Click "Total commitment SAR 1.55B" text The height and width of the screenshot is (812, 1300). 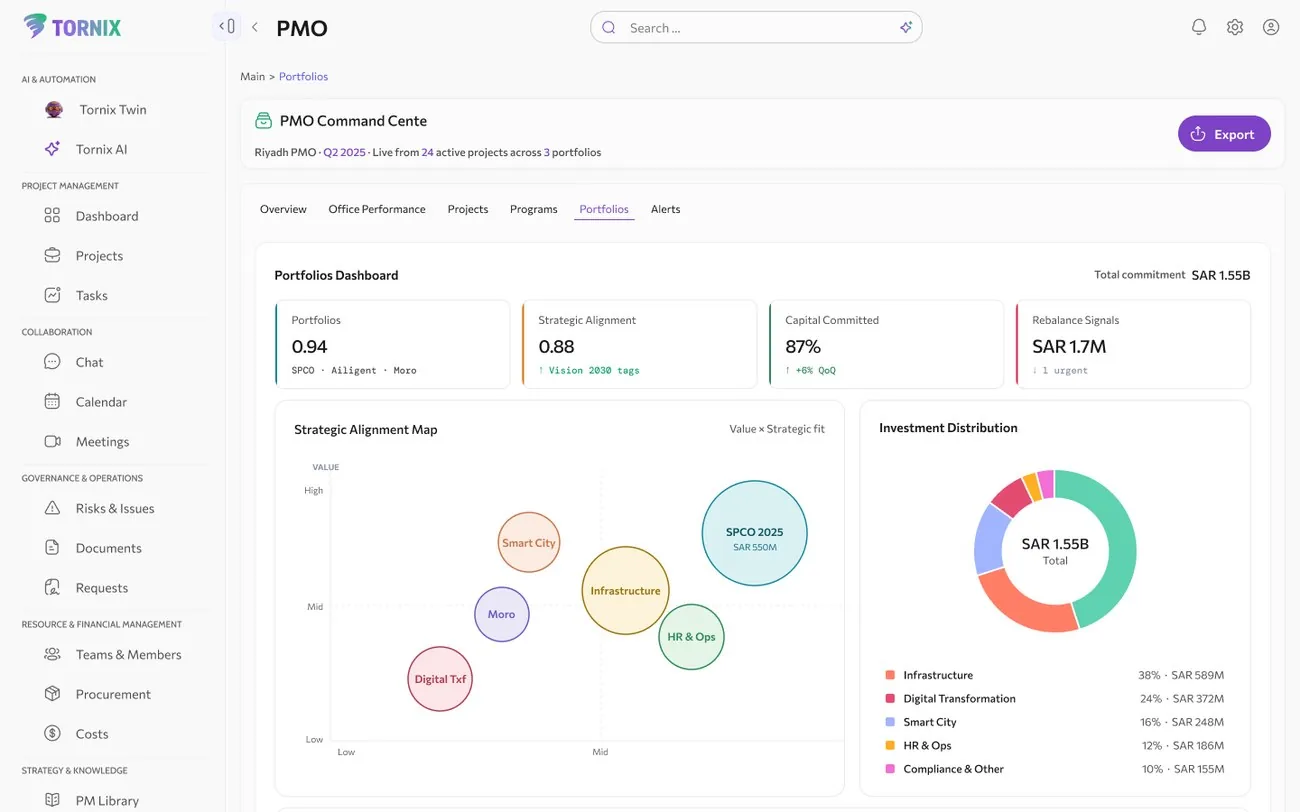1172,275
